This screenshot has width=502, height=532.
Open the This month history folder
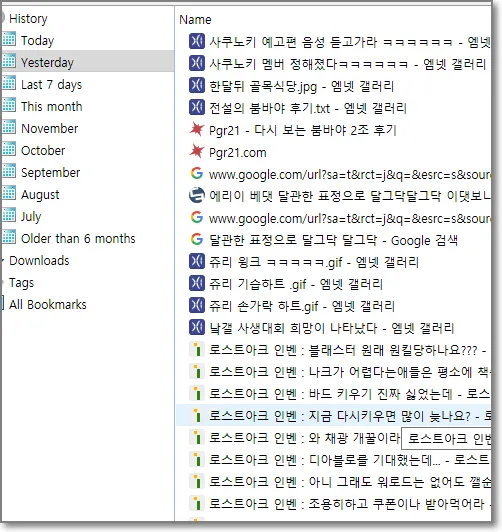tap(52, 107)
